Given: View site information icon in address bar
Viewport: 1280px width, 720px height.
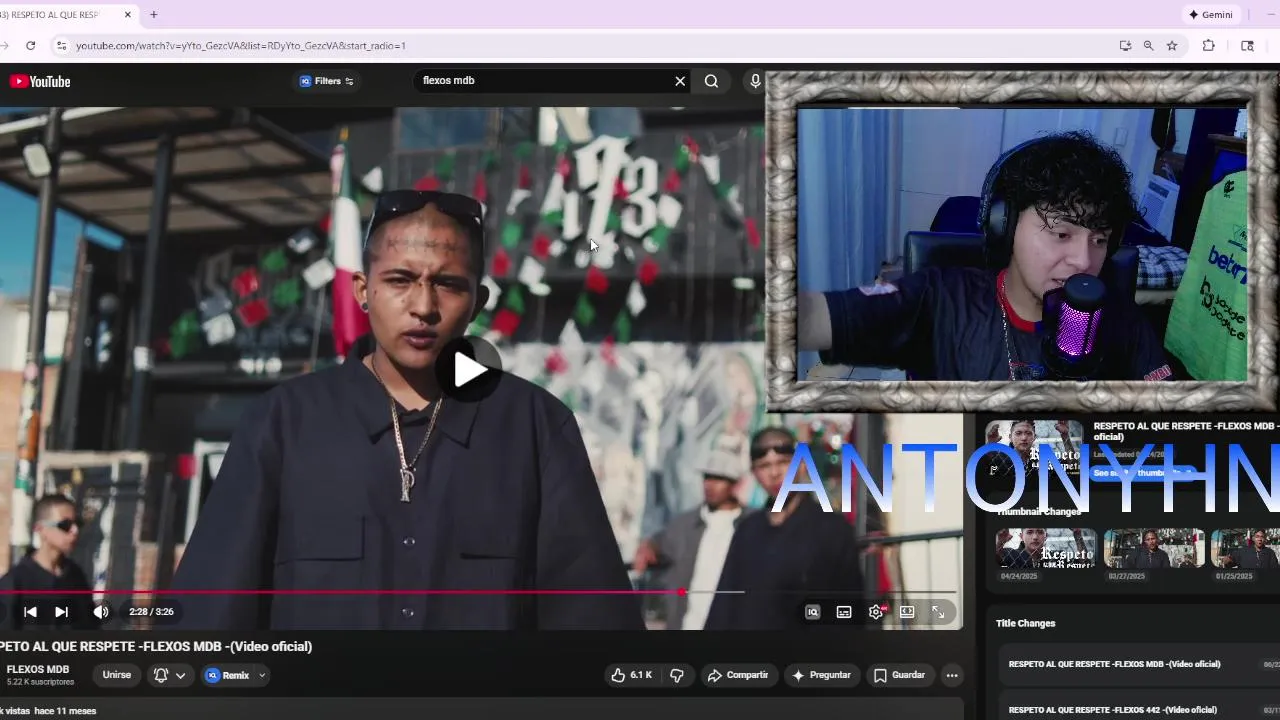Looking at the screenshot, I should click(x=61, y=45).
